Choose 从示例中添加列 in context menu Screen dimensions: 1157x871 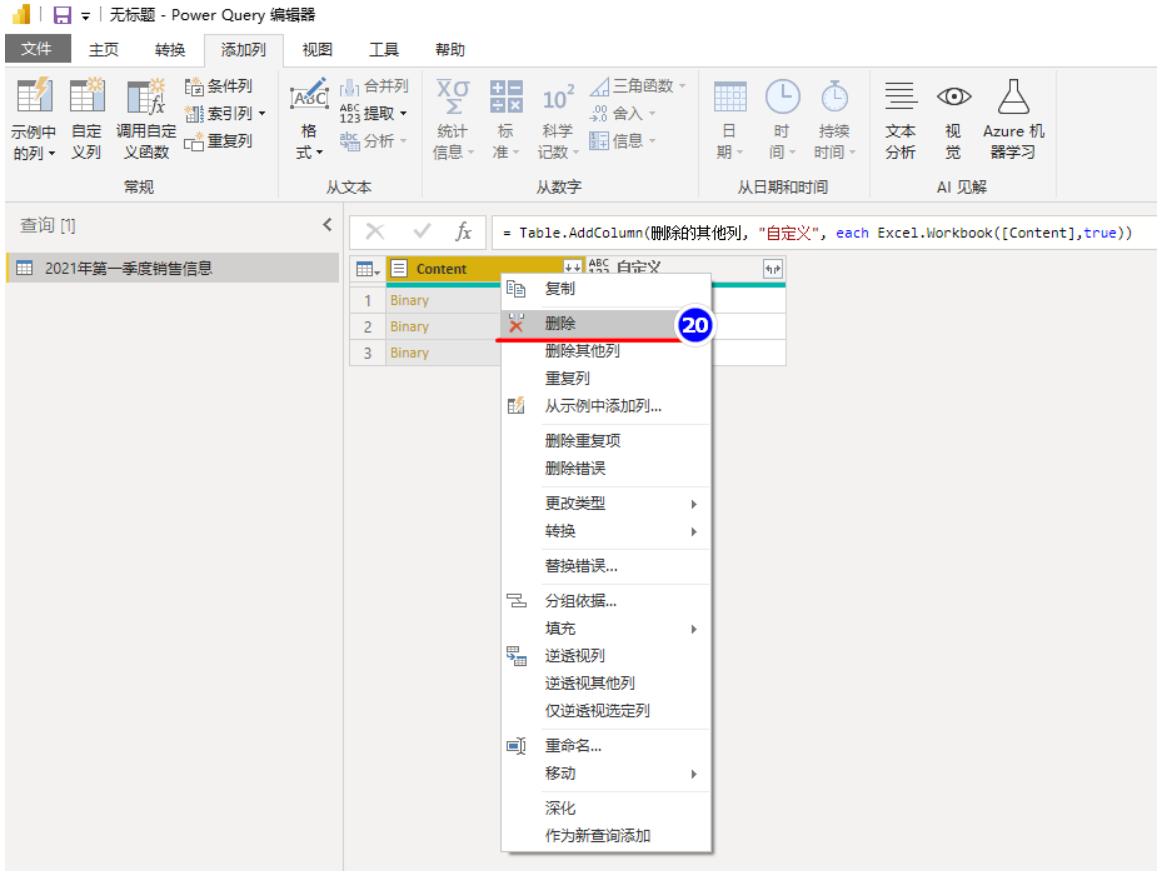point(606,406)
